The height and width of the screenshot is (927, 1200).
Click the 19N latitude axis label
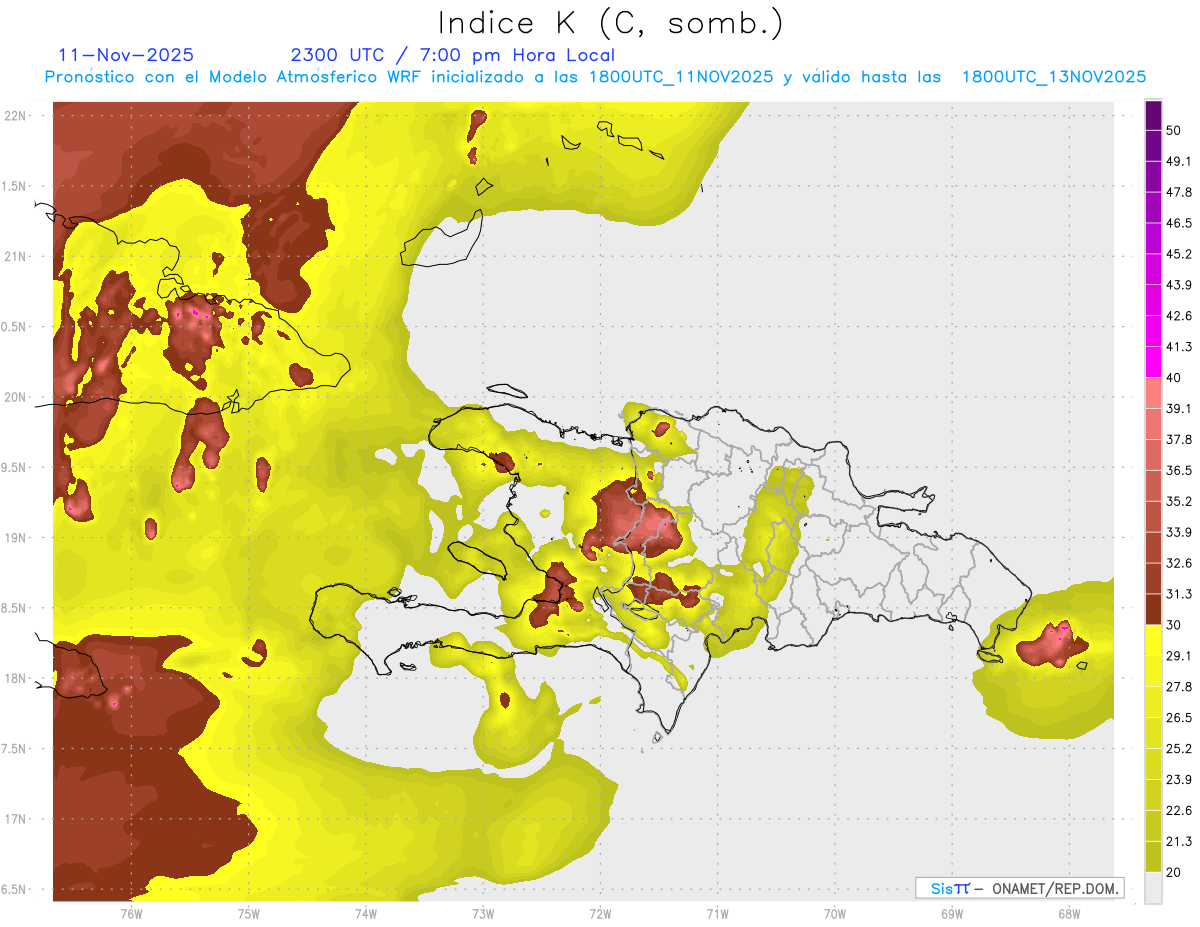pos(16,537)
